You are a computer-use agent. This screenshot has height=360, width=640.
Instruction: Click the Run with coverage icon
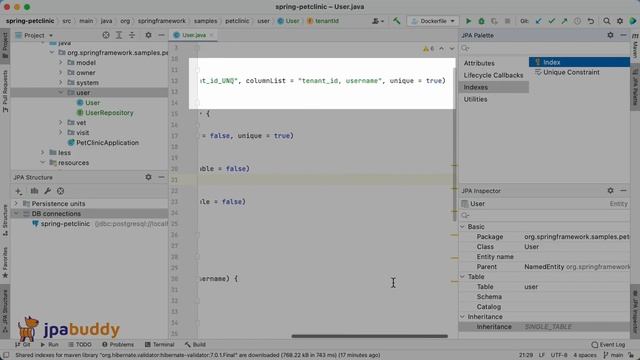494,21
